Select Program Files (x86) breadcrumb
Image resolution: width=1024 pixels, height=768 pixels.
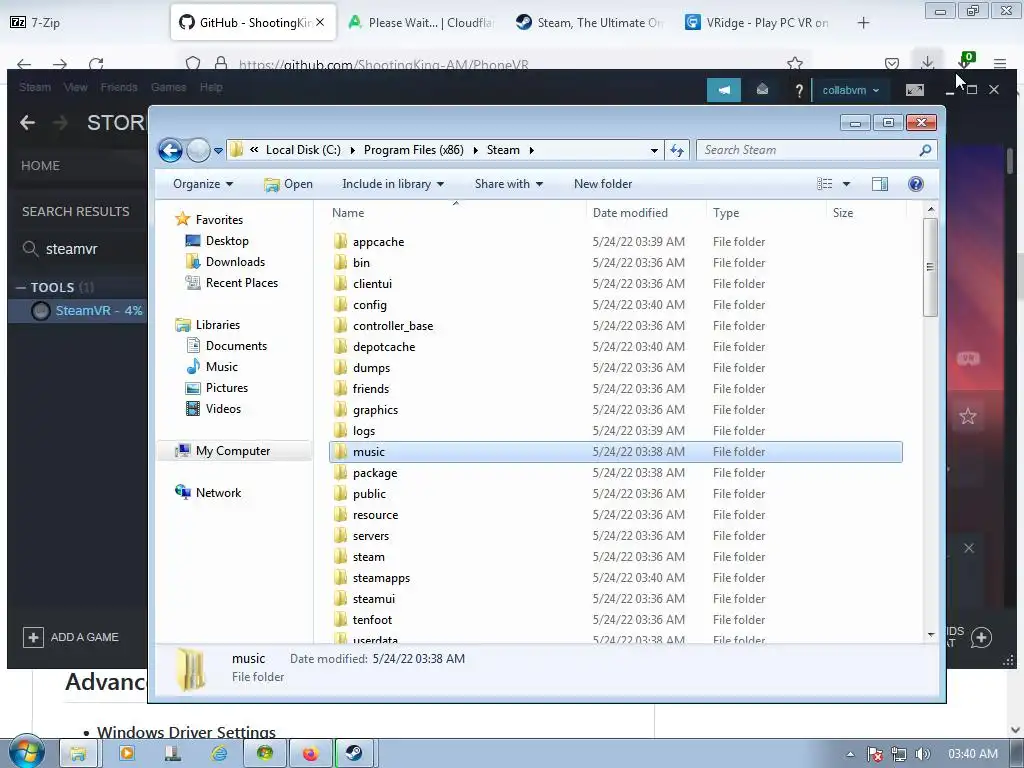(x=413, y=150)
